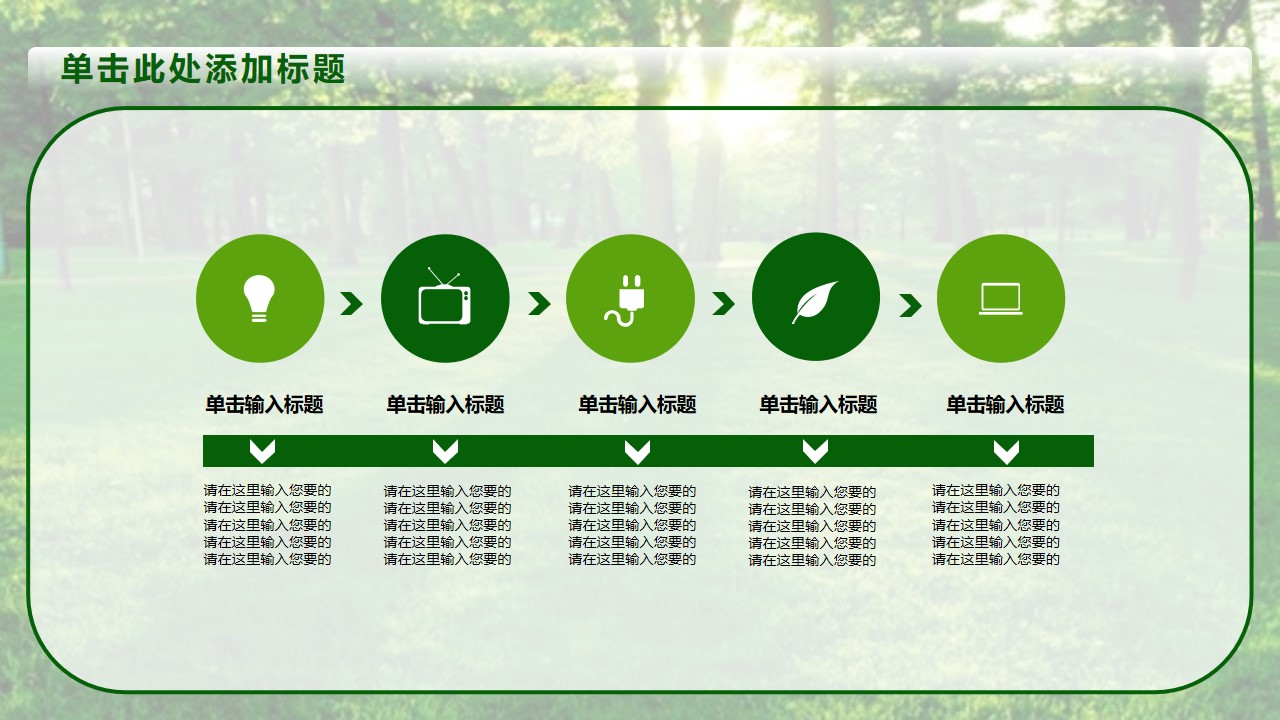
Task: Select slide title 单击此处添加标题
Action: click(x=203, y=69)
